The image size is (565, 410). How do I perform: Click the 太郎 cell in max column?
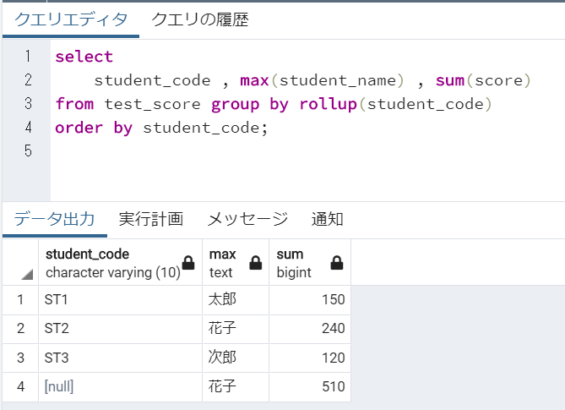tap(236, 300)
